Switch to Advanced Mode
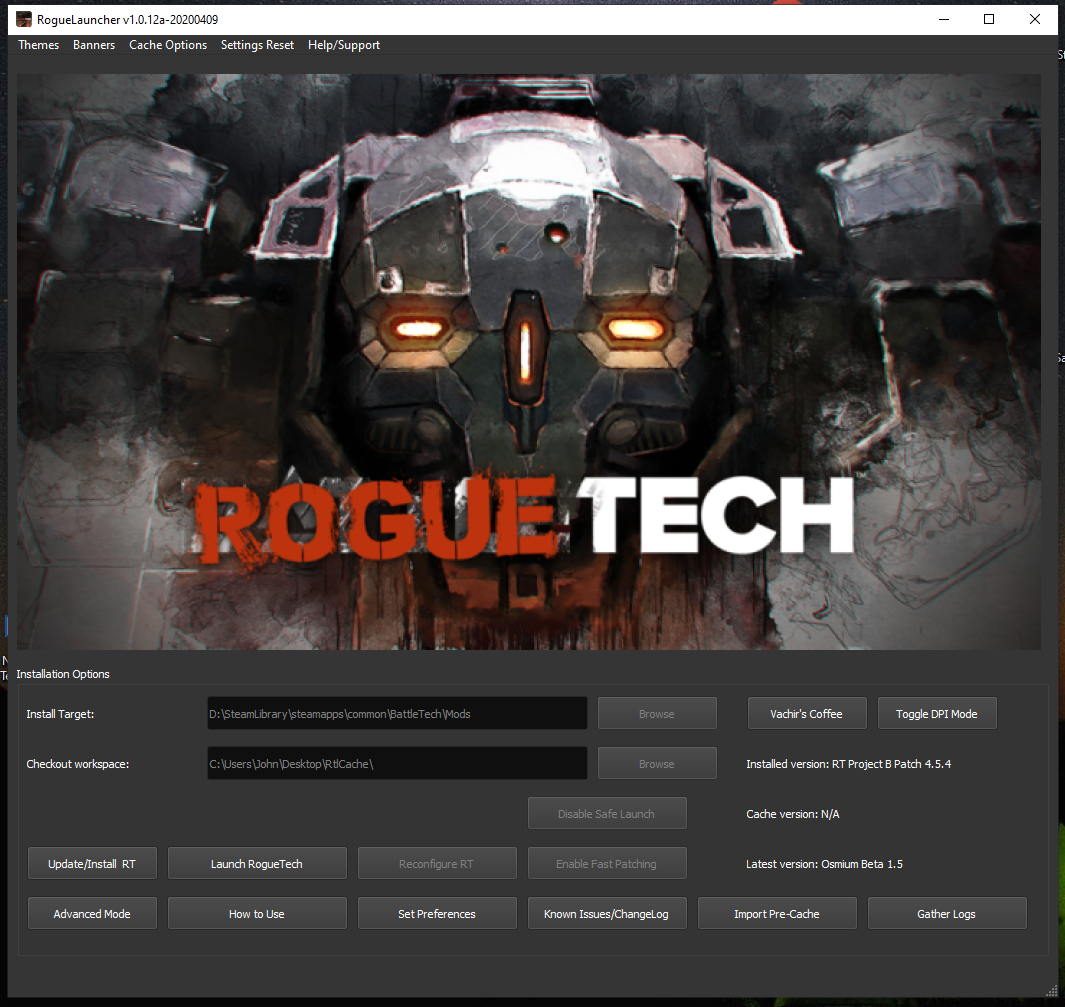This screenshot has width=1065, height=1007. click(x=92, y=914)
